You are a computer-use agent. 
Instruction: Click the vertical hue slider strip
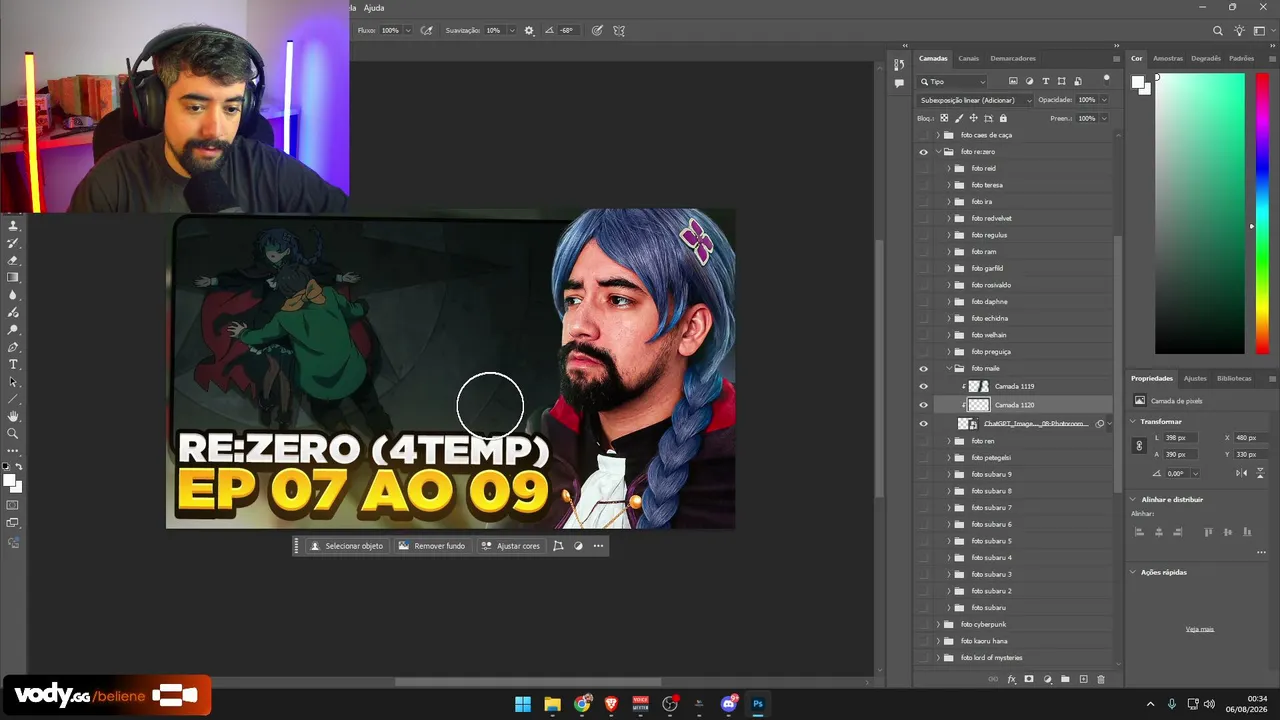[x=1262, y=213]
